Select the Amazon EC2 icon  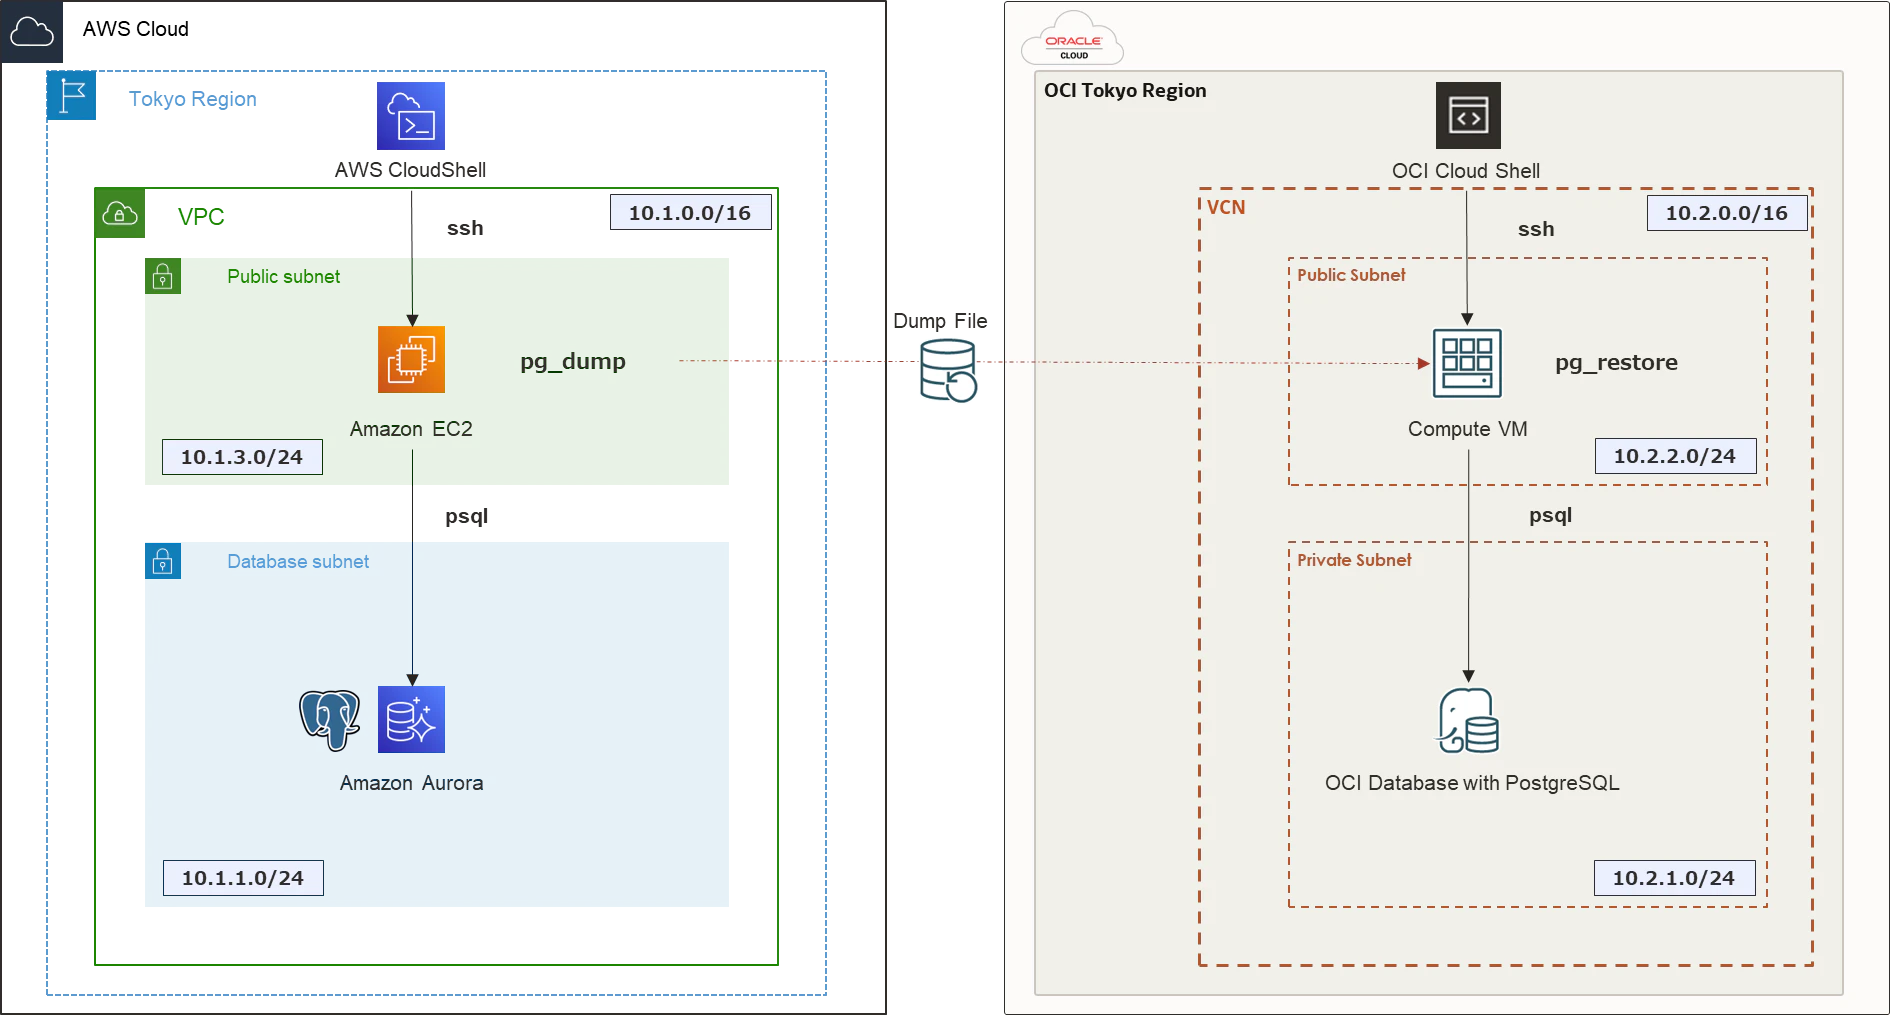pyautogui.click(x=411, y=359)
